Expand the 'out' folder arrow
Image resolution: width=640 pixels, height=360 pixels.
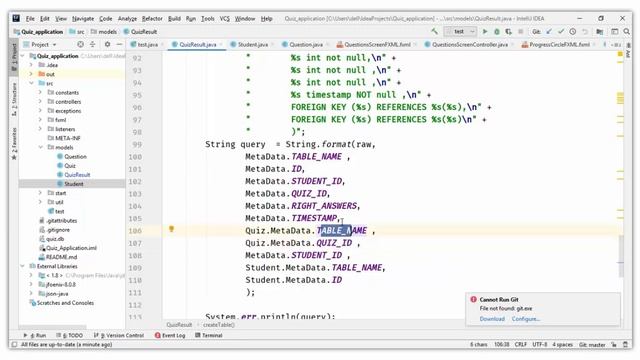pos(31,74)
